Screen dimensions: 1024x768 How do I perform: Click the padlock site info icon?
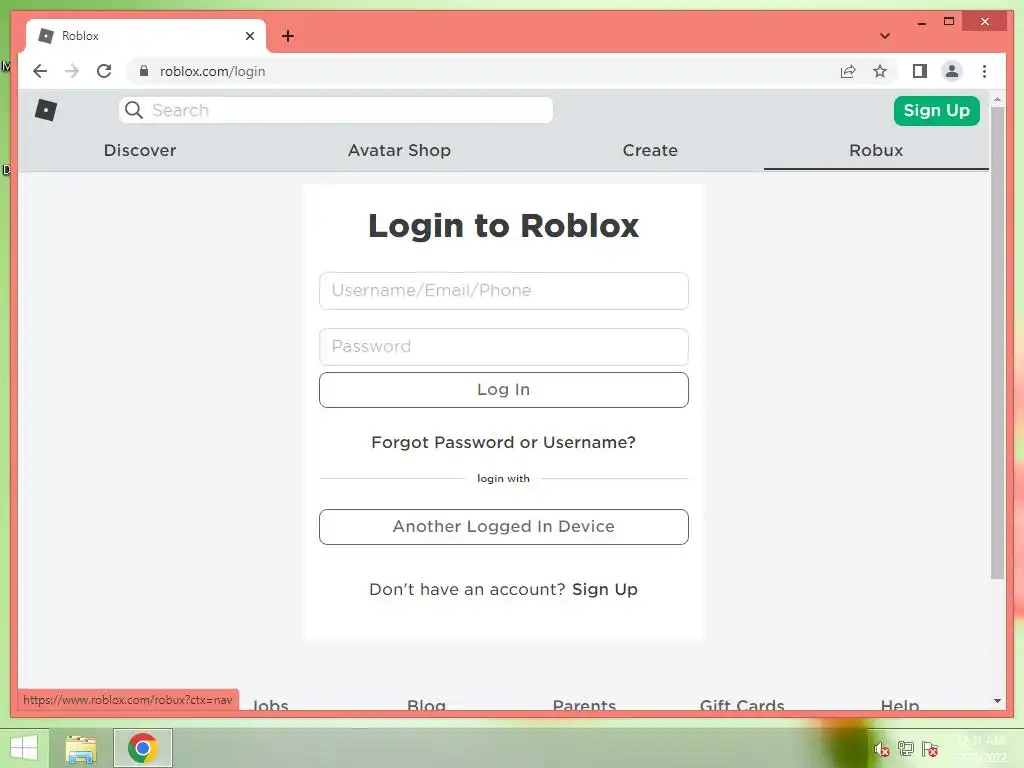pyautogui.click(x=144, y=71)
